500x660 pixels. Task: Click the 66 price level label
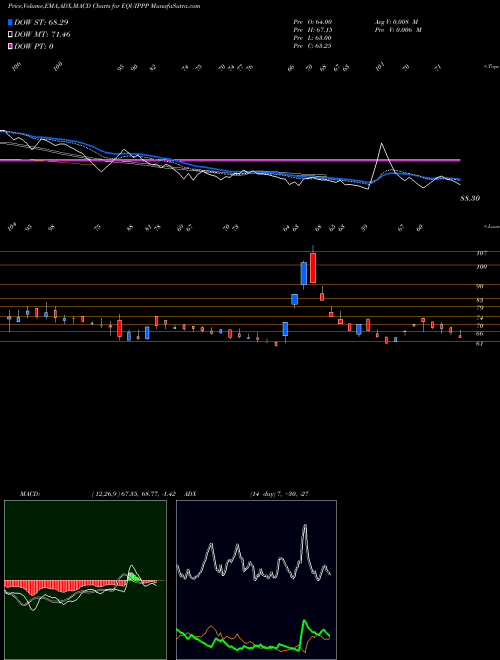tap(480, 334)
